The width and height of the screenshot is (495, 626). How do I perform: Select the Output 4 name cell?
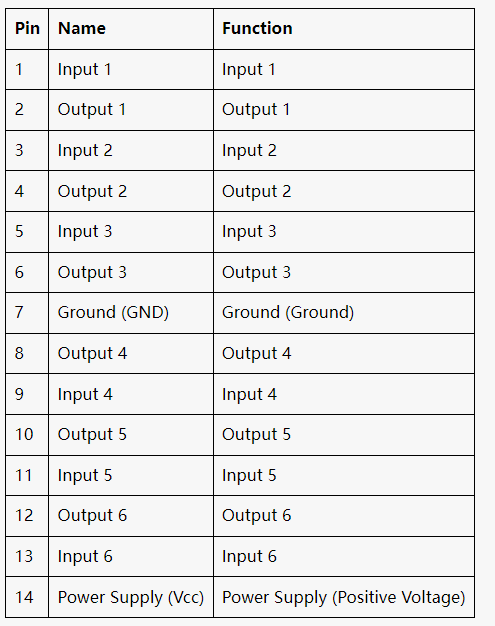[131, 354]
